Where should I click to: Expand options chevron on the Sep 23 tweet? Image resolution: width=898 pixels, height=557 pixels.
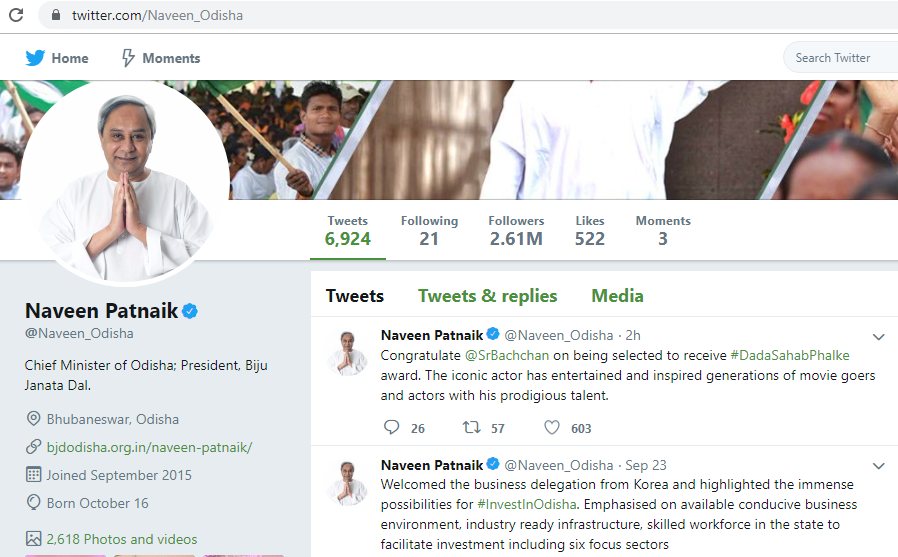(x=879, y=466)
